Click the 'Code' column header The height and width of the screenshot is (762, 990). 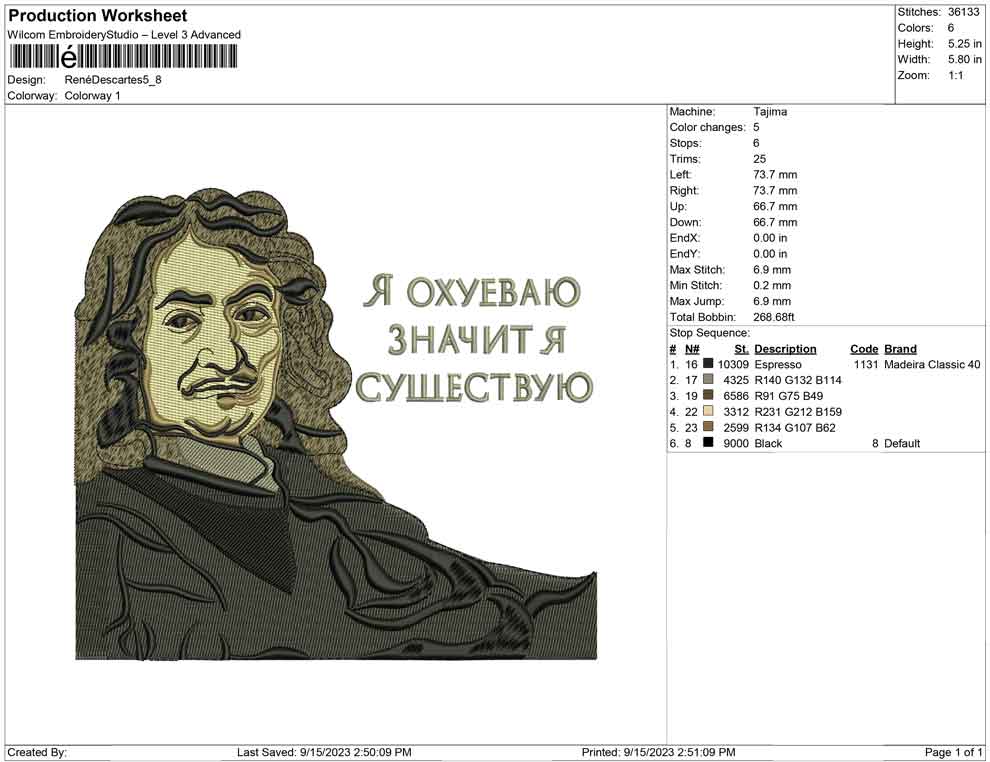pyautogui.click(x=864, y=348)
